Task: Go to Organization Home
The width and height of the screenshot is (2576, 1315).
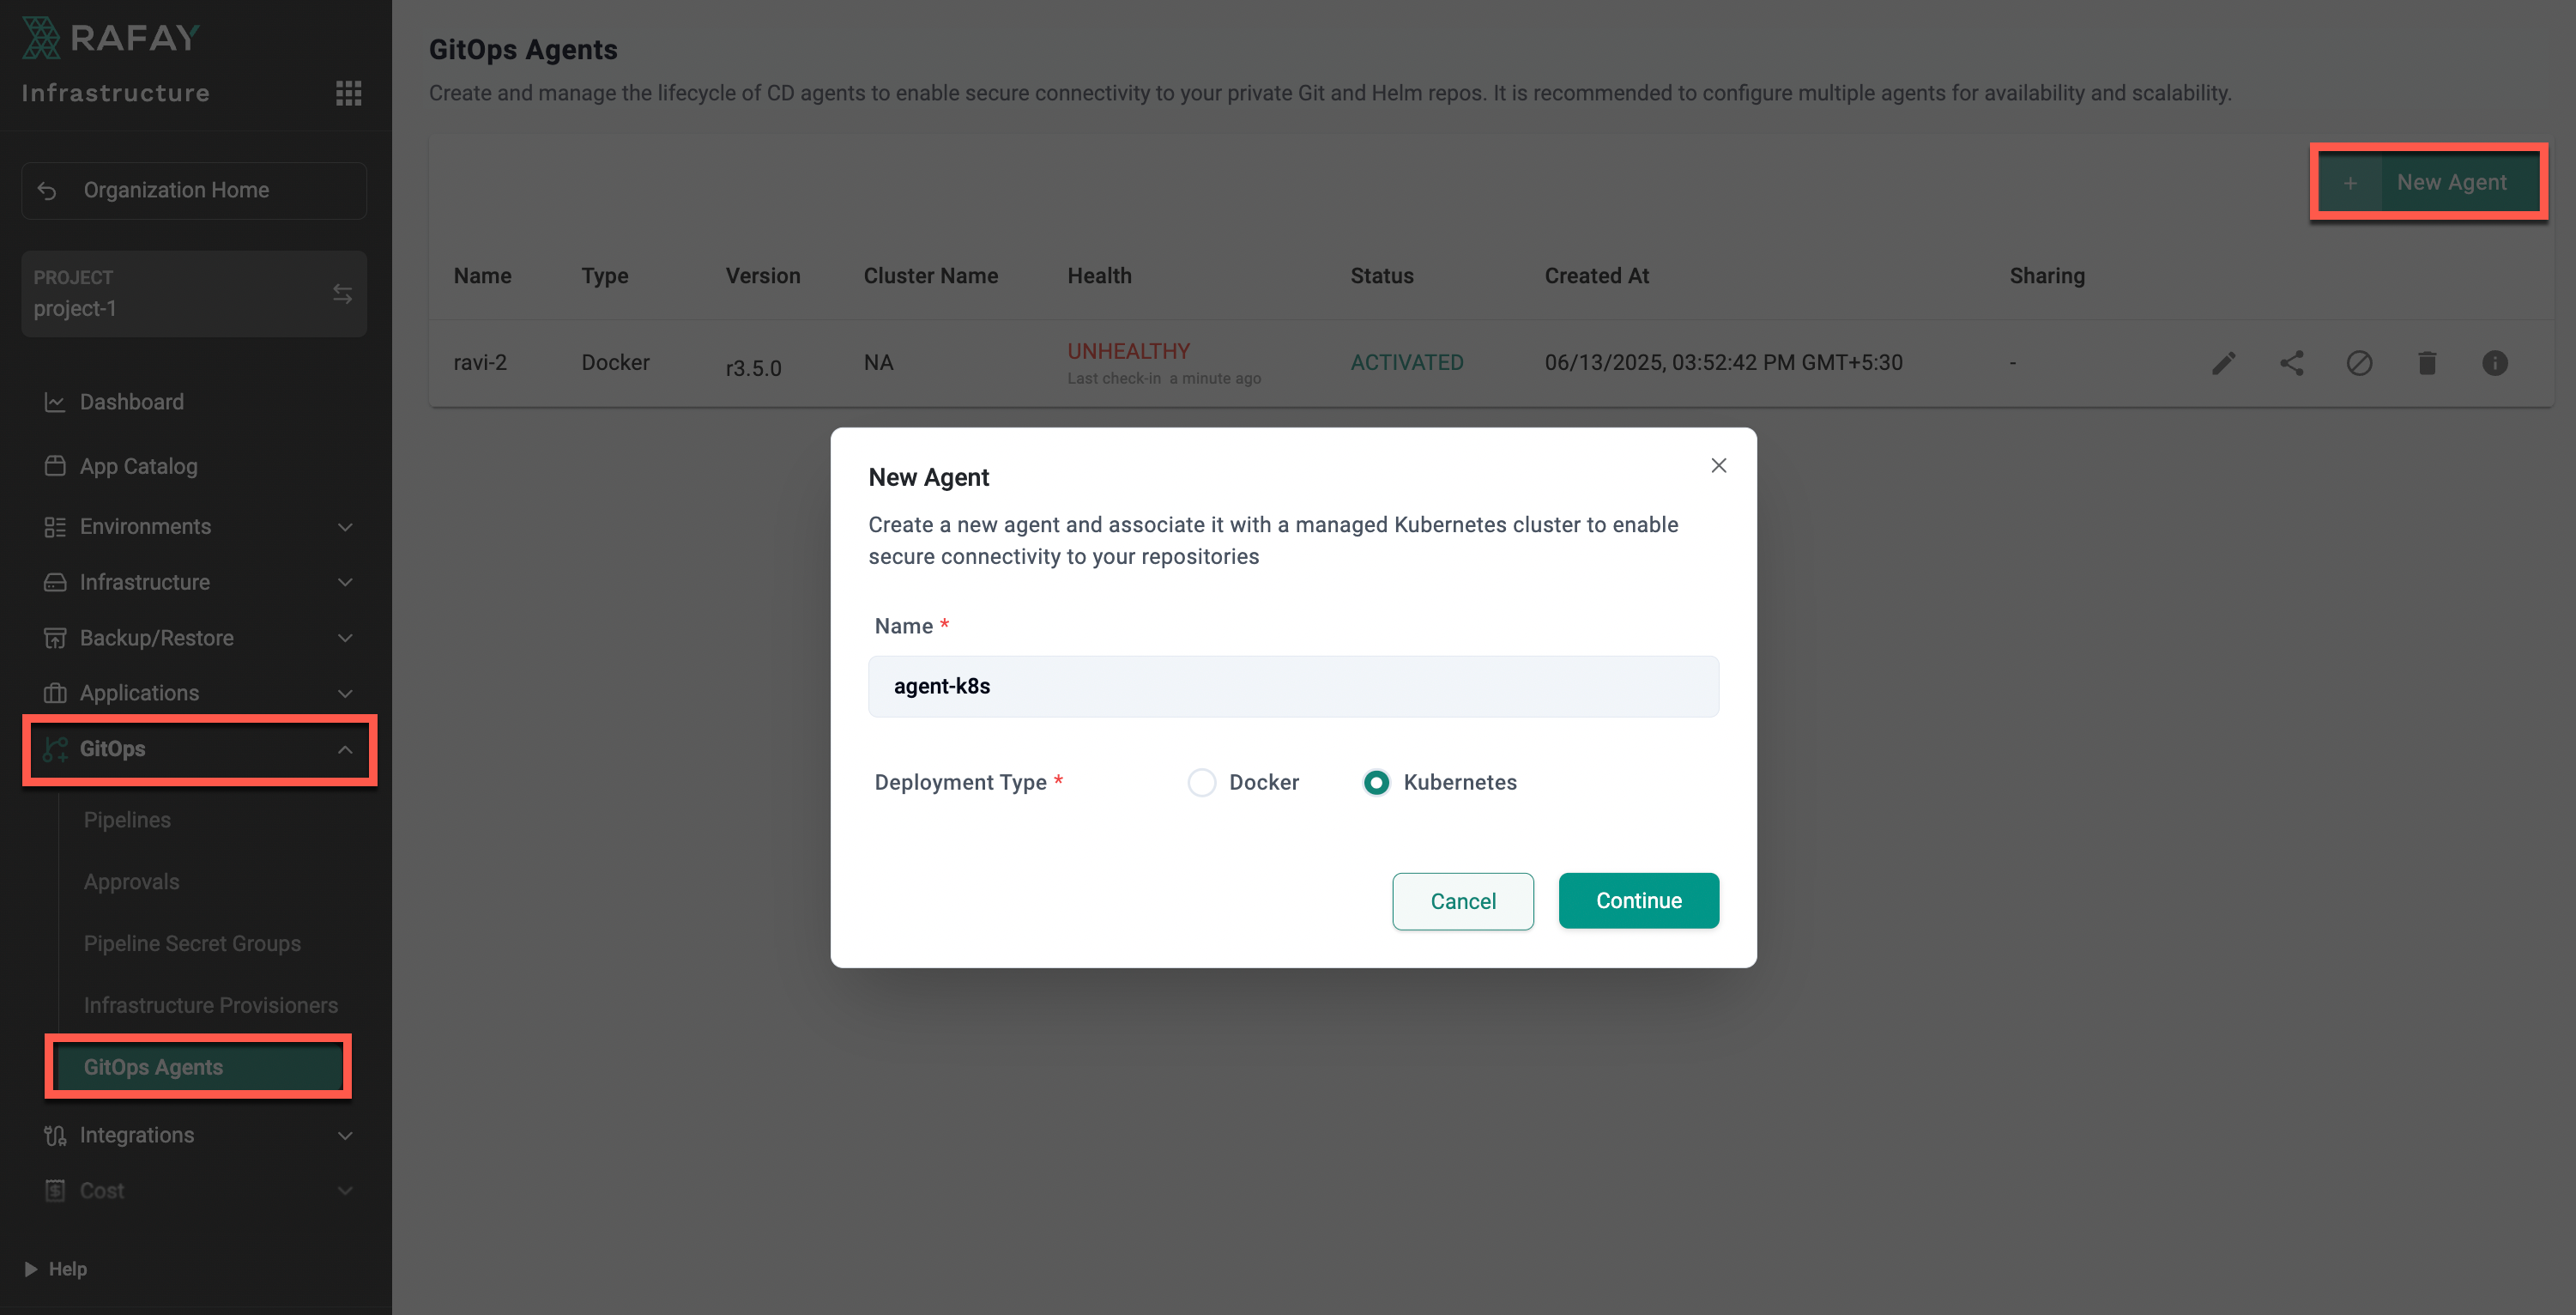Action: click(x=194, y=190)
